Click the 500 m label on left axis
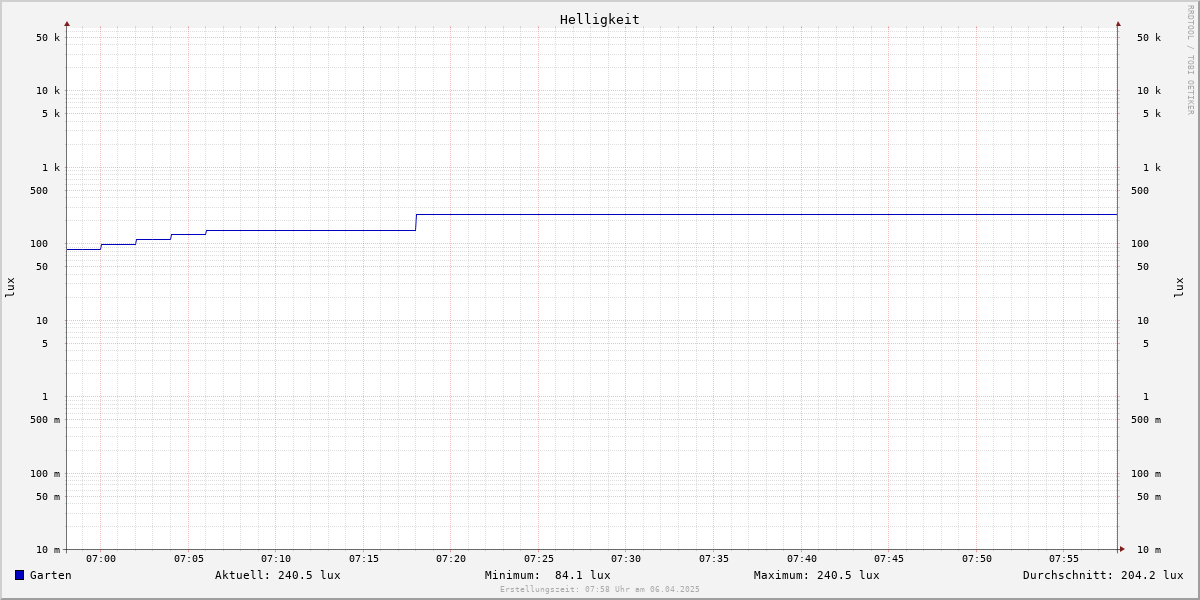1200x600 pixels. 45,420
